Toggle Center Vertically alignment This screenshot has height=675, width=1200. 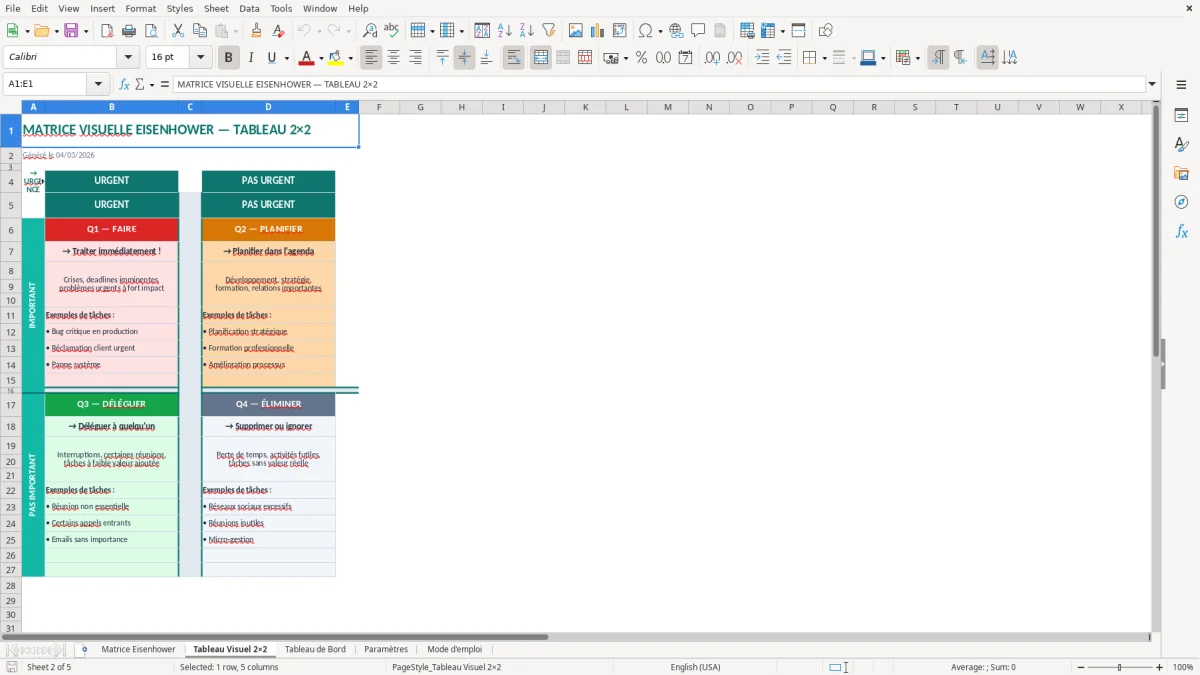coord(464,58)
